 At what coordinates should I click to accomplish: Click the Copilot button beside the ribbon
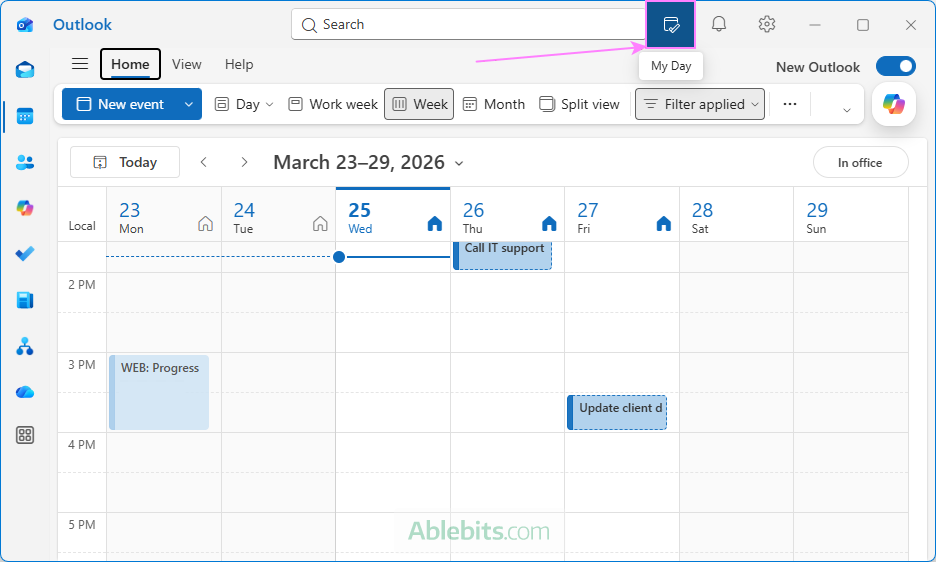pyautogui.click(x=894, y=104)
